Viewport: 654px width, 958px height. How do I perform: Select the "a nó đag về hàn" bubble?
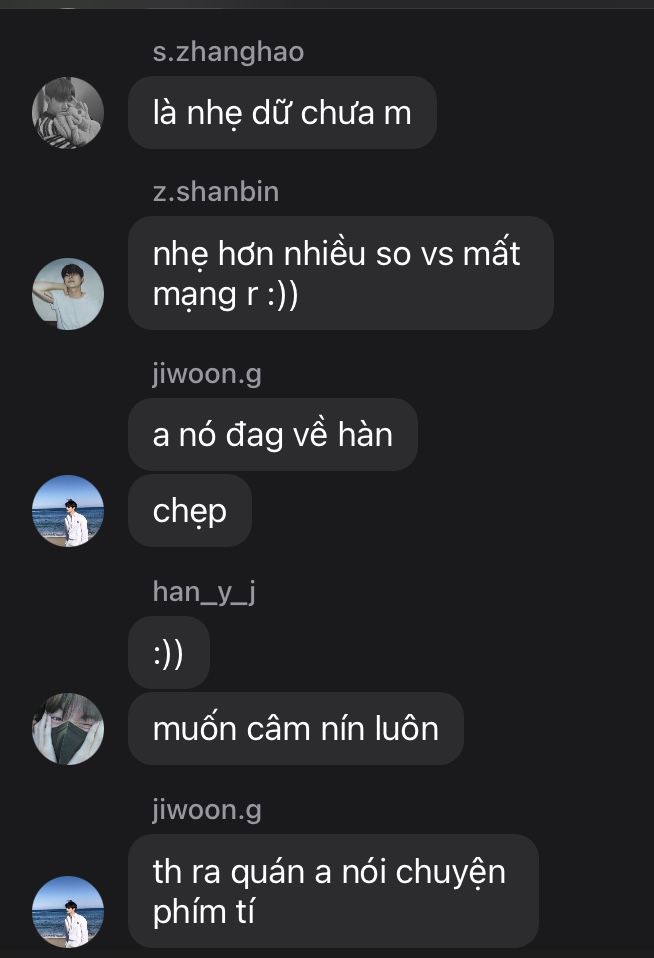[273, 434]
